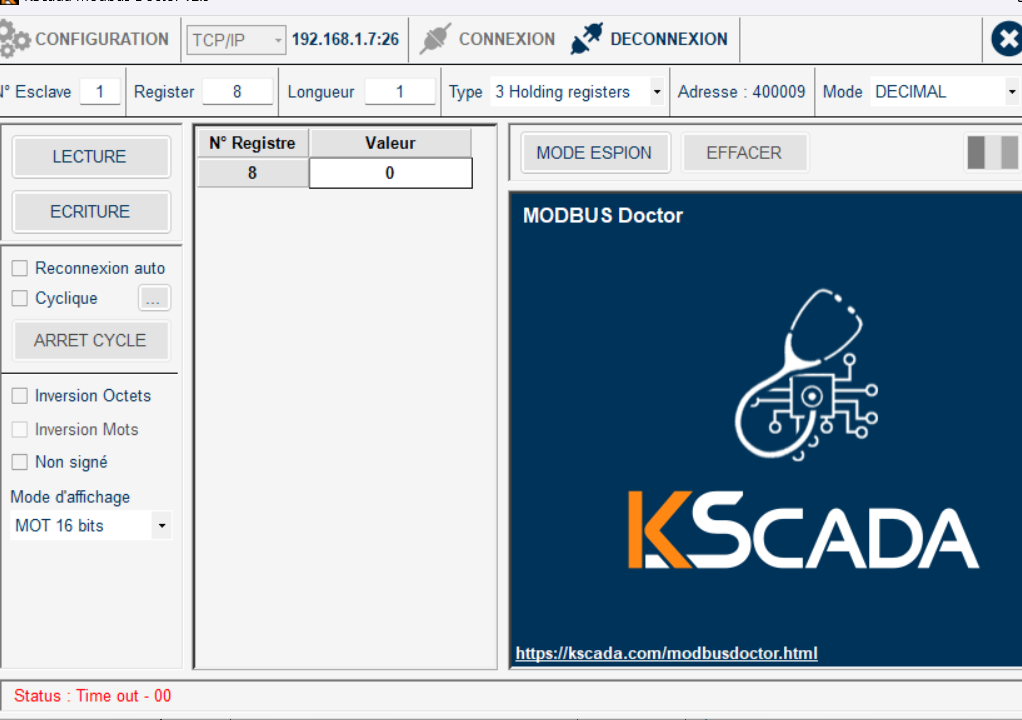1022x720 pixels.
Task: Click the CONFIGURATION toolbar label
Action: click(x=102, y=39)
